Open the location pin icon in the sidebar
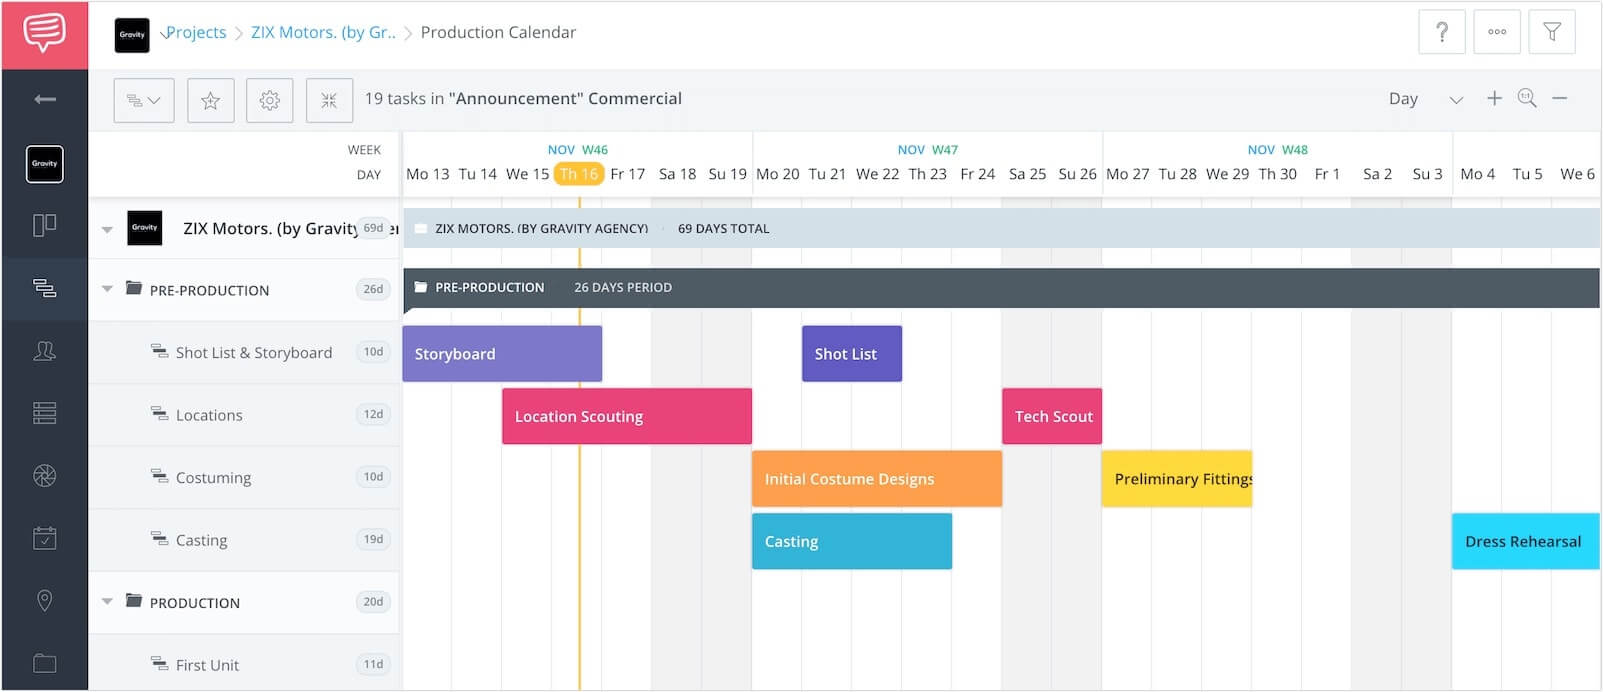 coord(45,601)
